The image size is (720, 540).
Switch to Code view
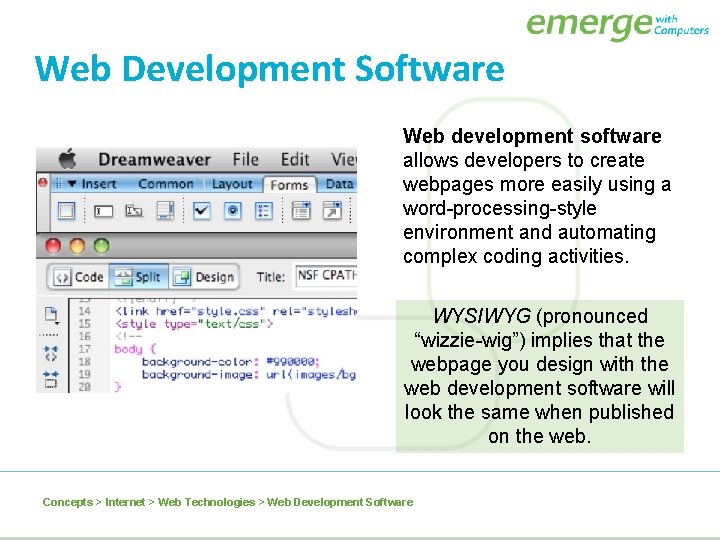pos(79,277)
